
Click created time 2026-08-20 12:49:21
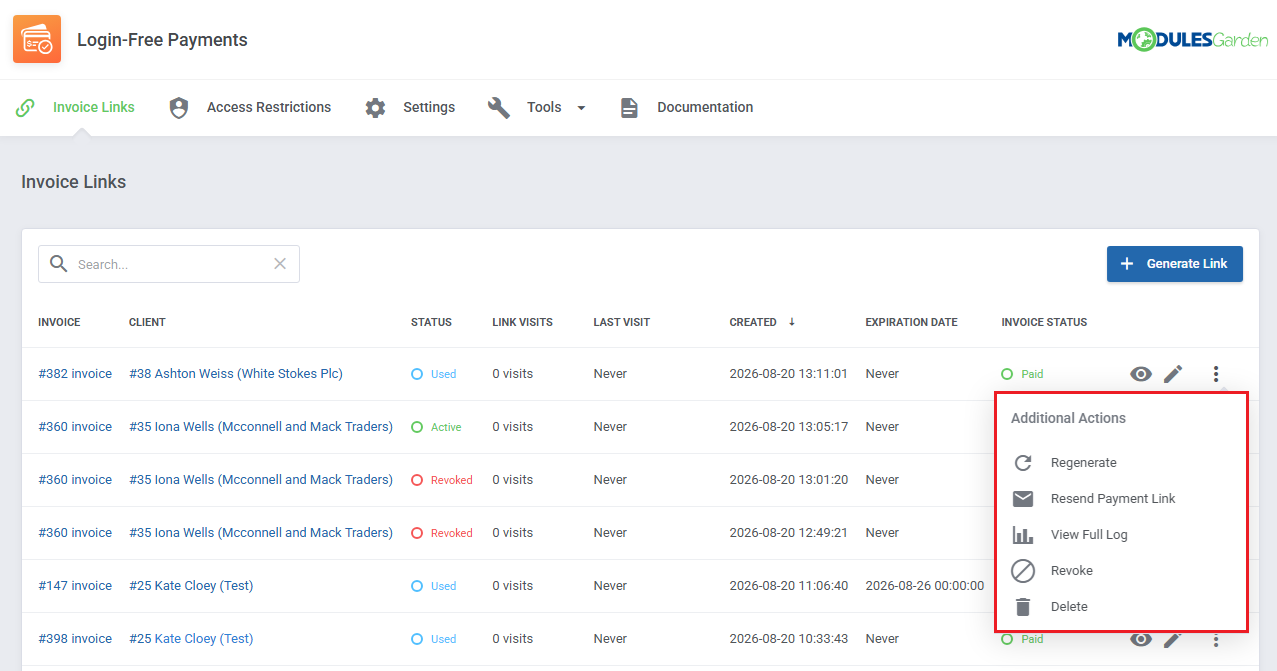[789, 533]
